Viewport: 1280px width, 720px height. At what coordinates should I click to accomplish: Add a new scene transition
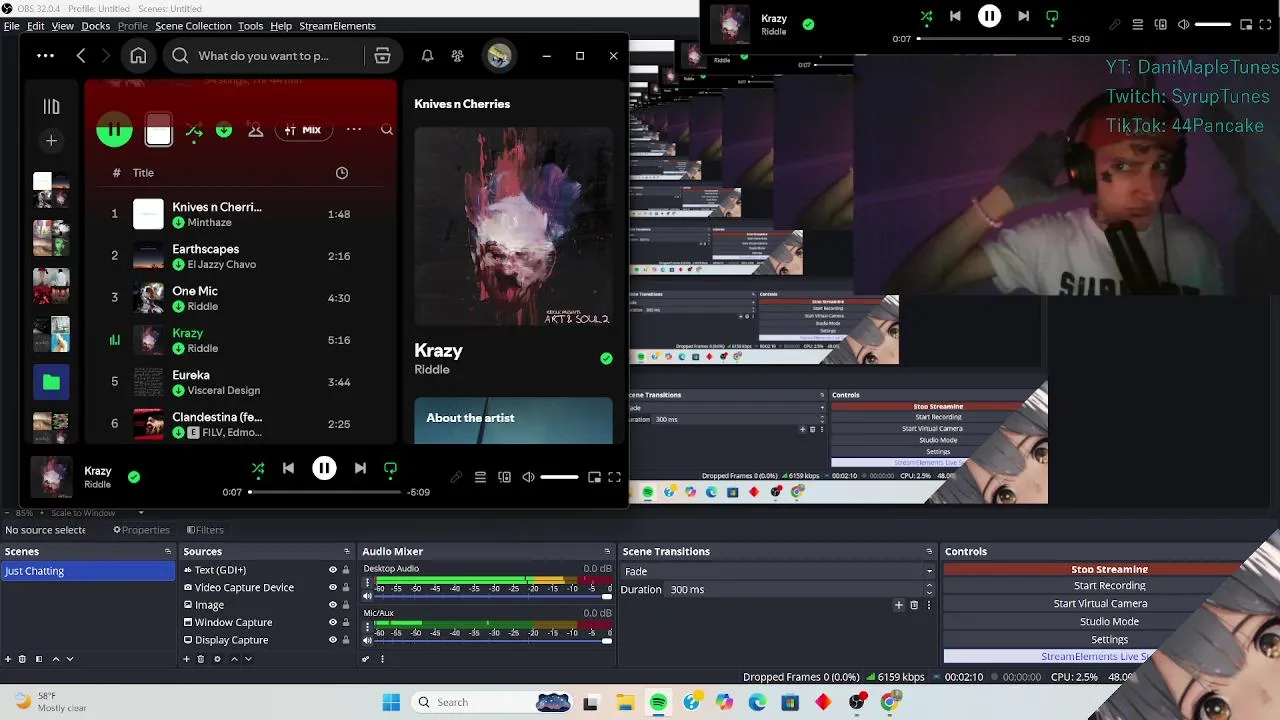(898, 605)
